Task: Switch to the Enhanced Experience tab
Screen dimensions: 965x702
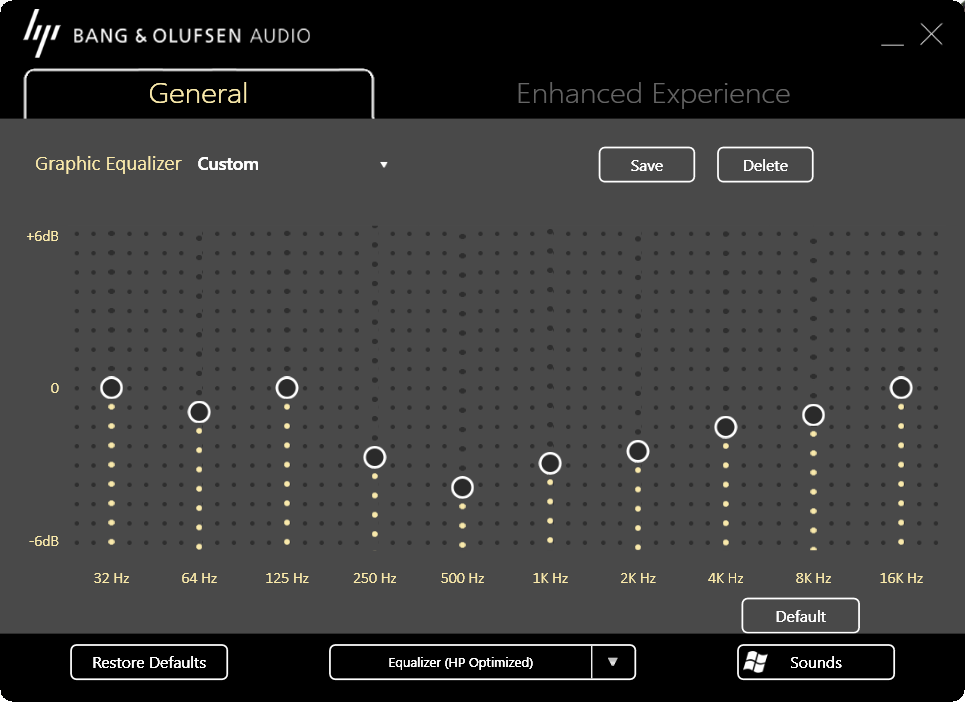Action: point(652,93)
